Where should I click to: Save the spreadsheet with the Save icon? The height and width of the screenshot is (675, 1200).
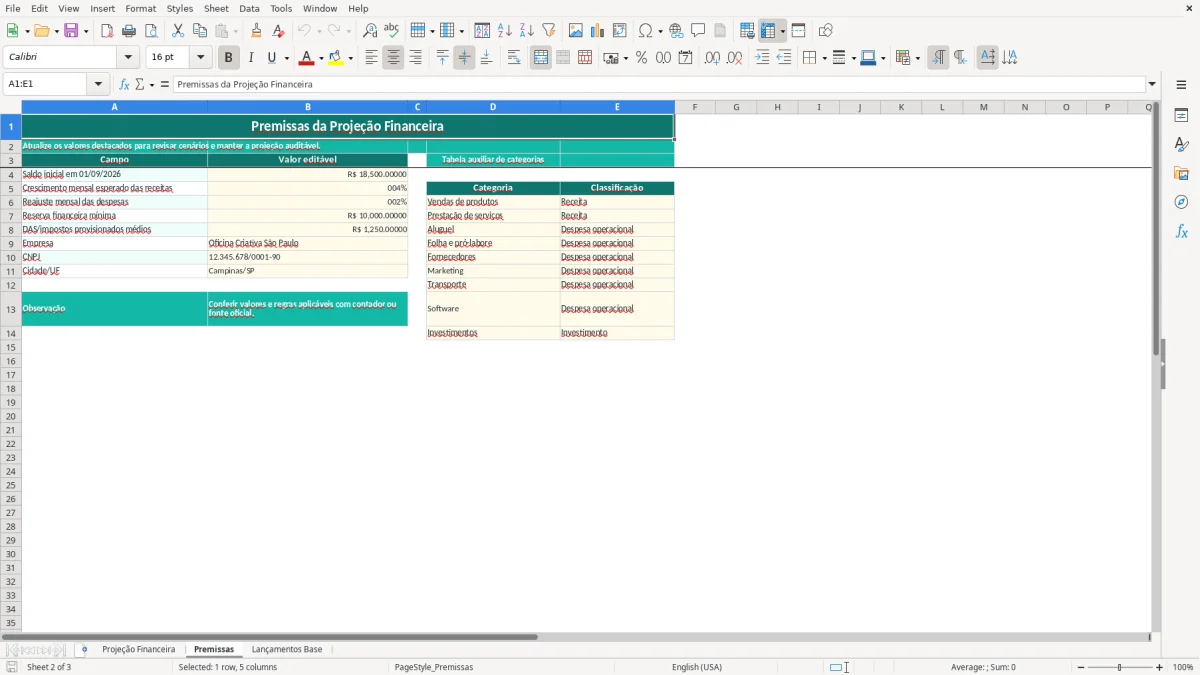click(x=71, y=31)
